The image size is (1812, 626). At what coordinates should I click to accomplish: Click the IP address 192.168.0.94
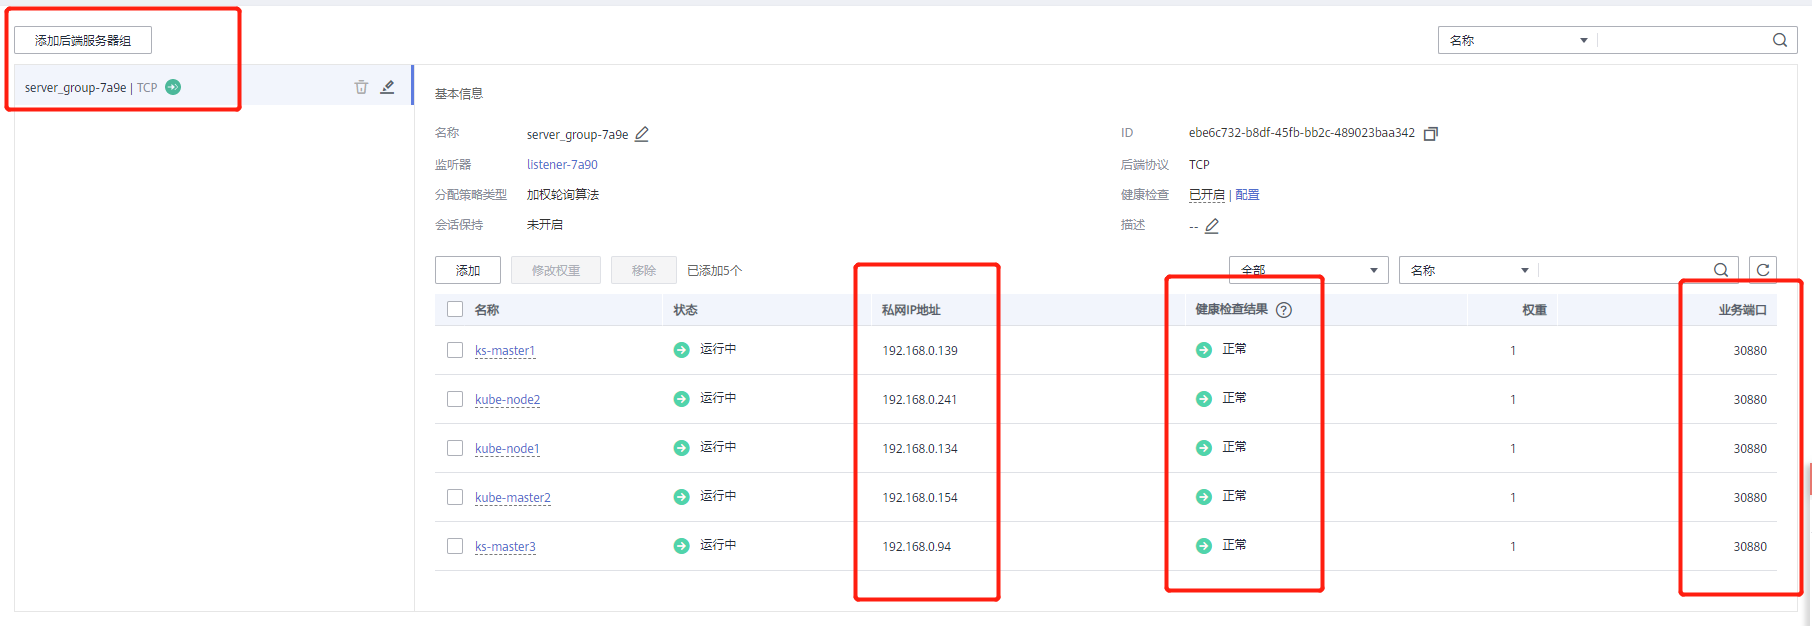[917, 547]
